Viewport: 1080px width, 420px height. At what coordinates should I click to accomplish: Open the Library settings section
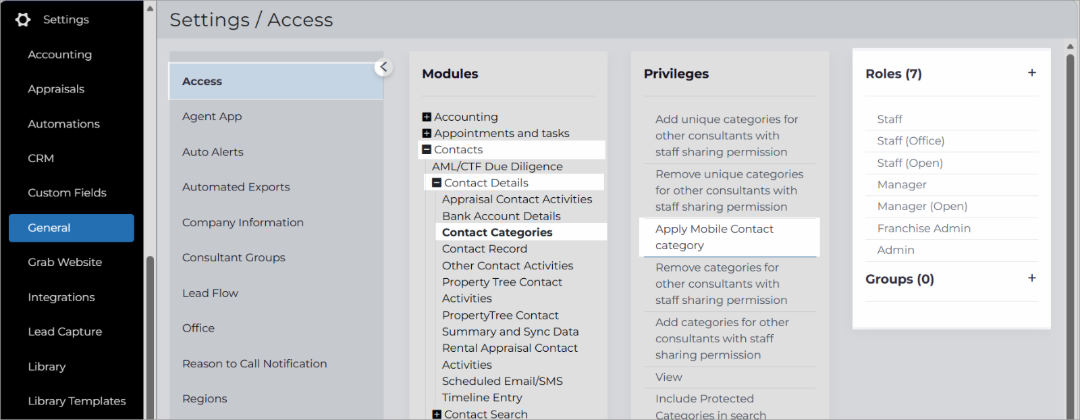(47, 366)
